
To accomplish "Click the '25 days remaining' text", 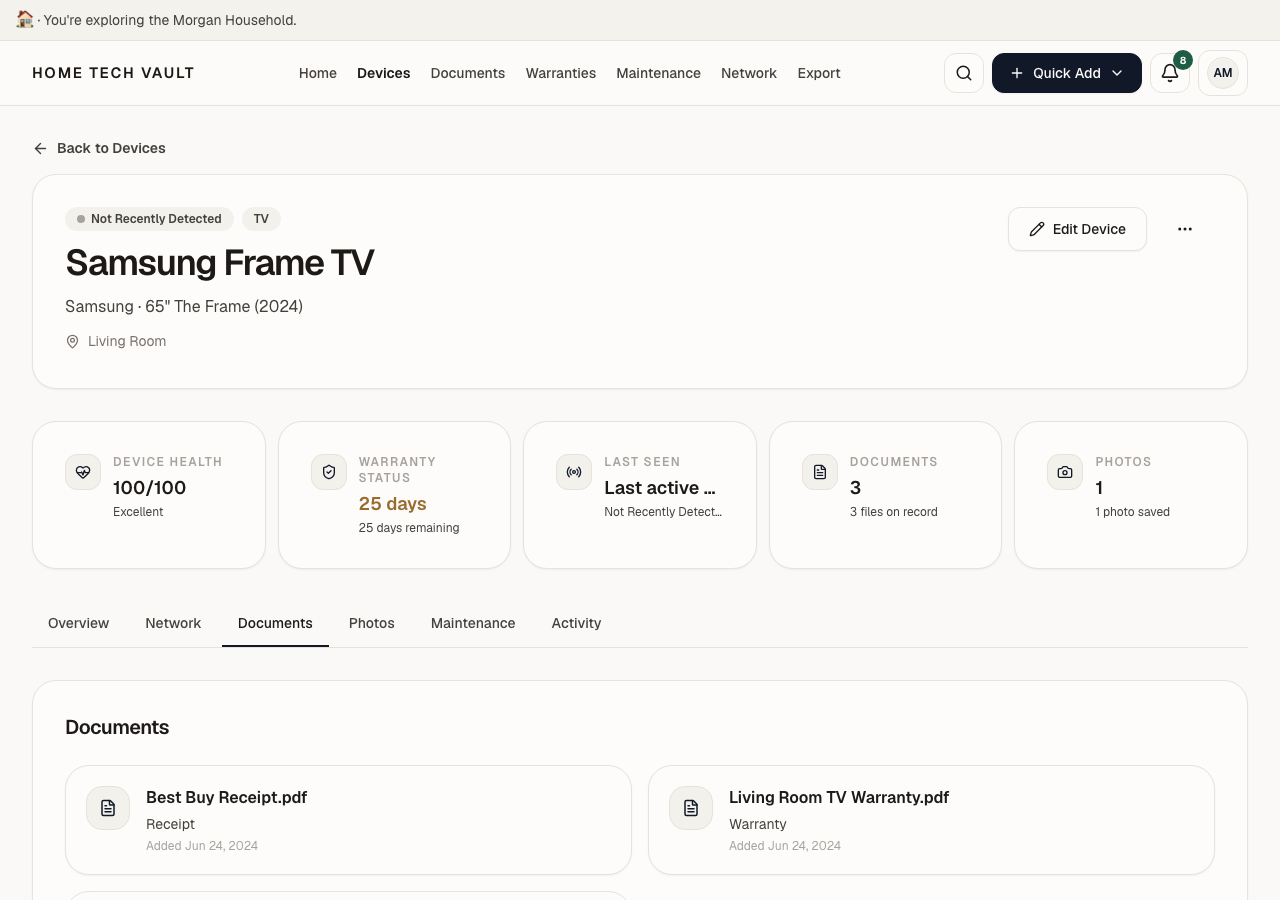I will [x=409, y=528].
